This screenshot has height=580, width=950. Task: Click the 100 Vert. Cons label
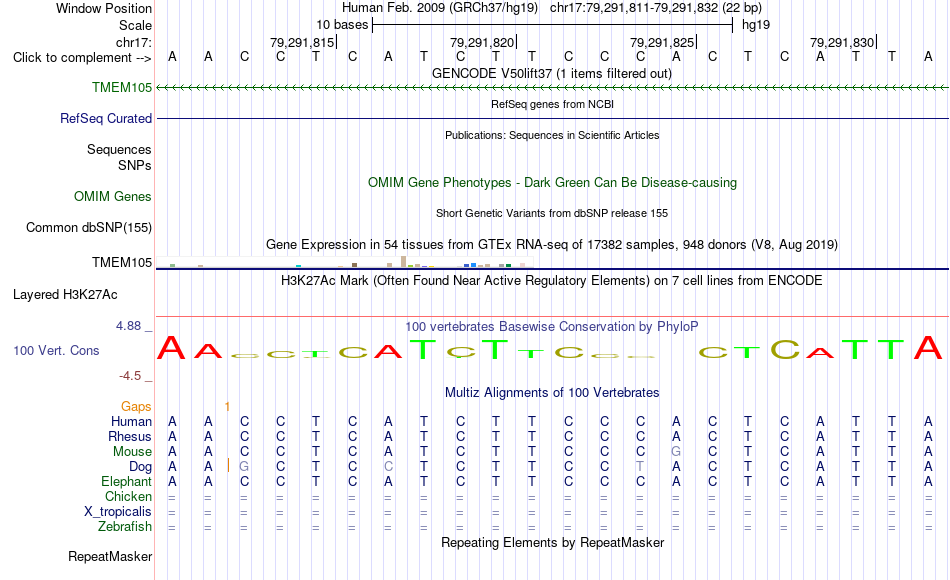[56, 350]
